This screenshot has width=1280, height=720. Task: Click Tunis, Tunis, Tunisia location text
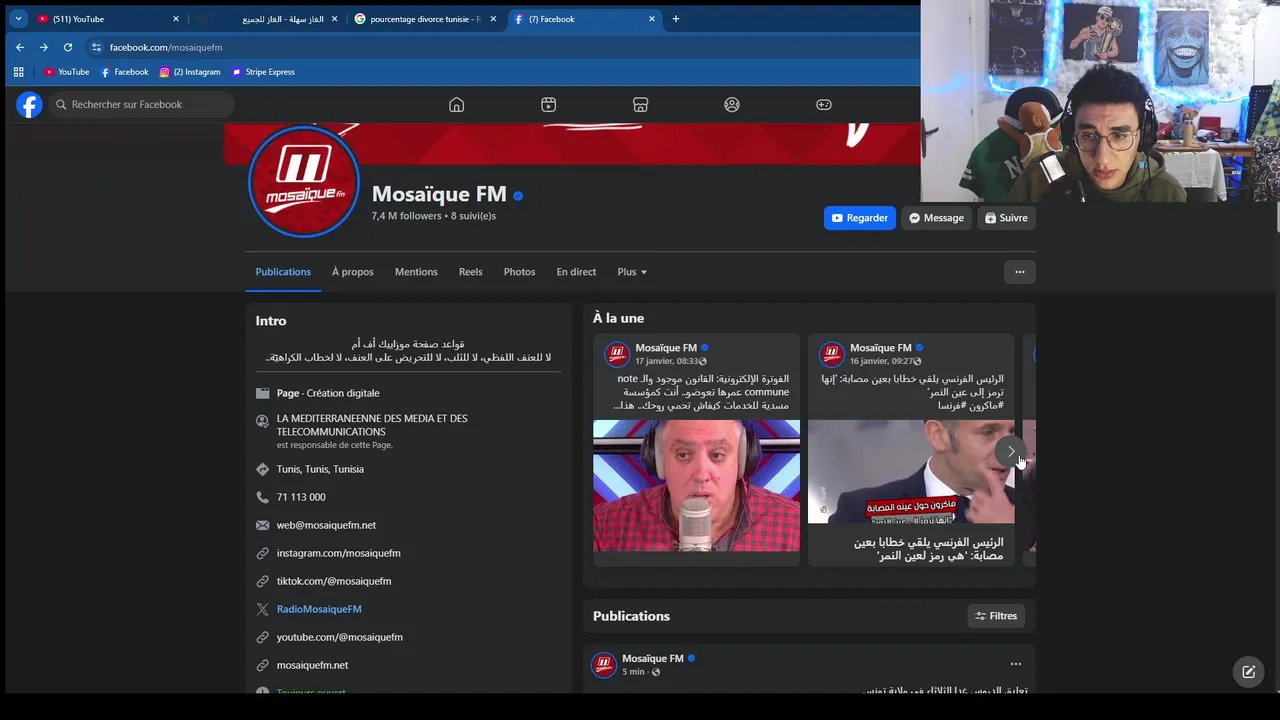coord(320,469)
